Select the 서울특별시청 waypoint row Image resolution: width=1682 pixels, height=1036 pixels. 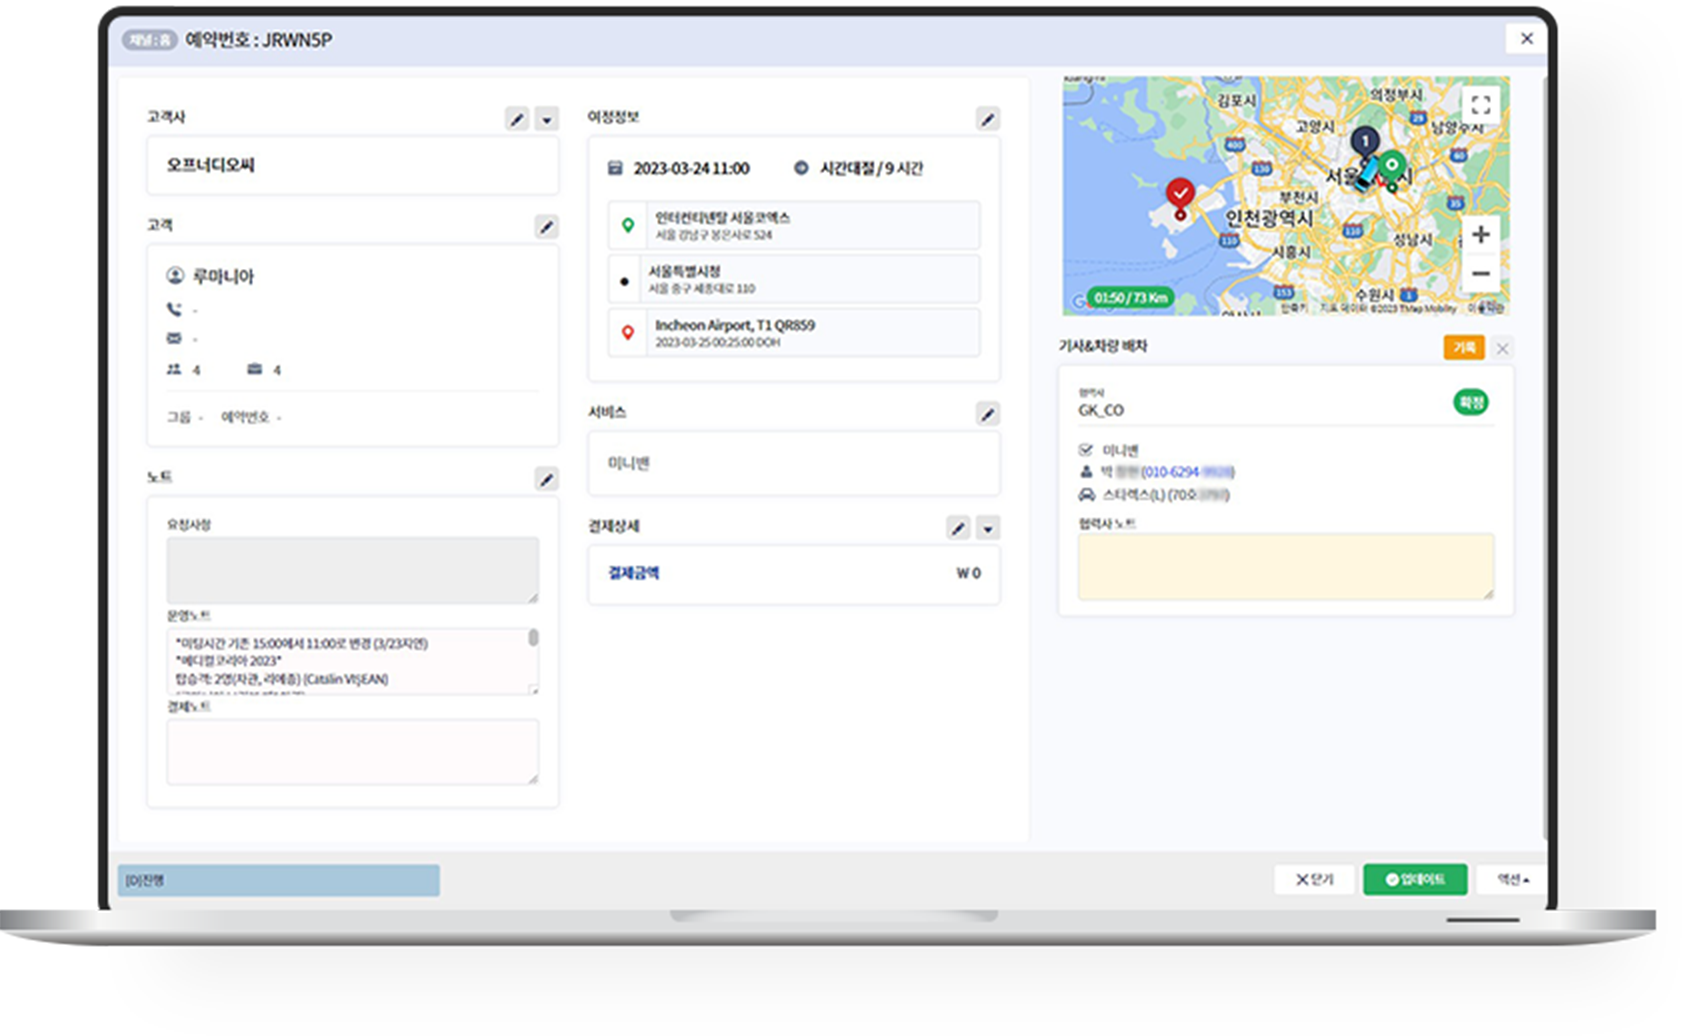point(794,279)
